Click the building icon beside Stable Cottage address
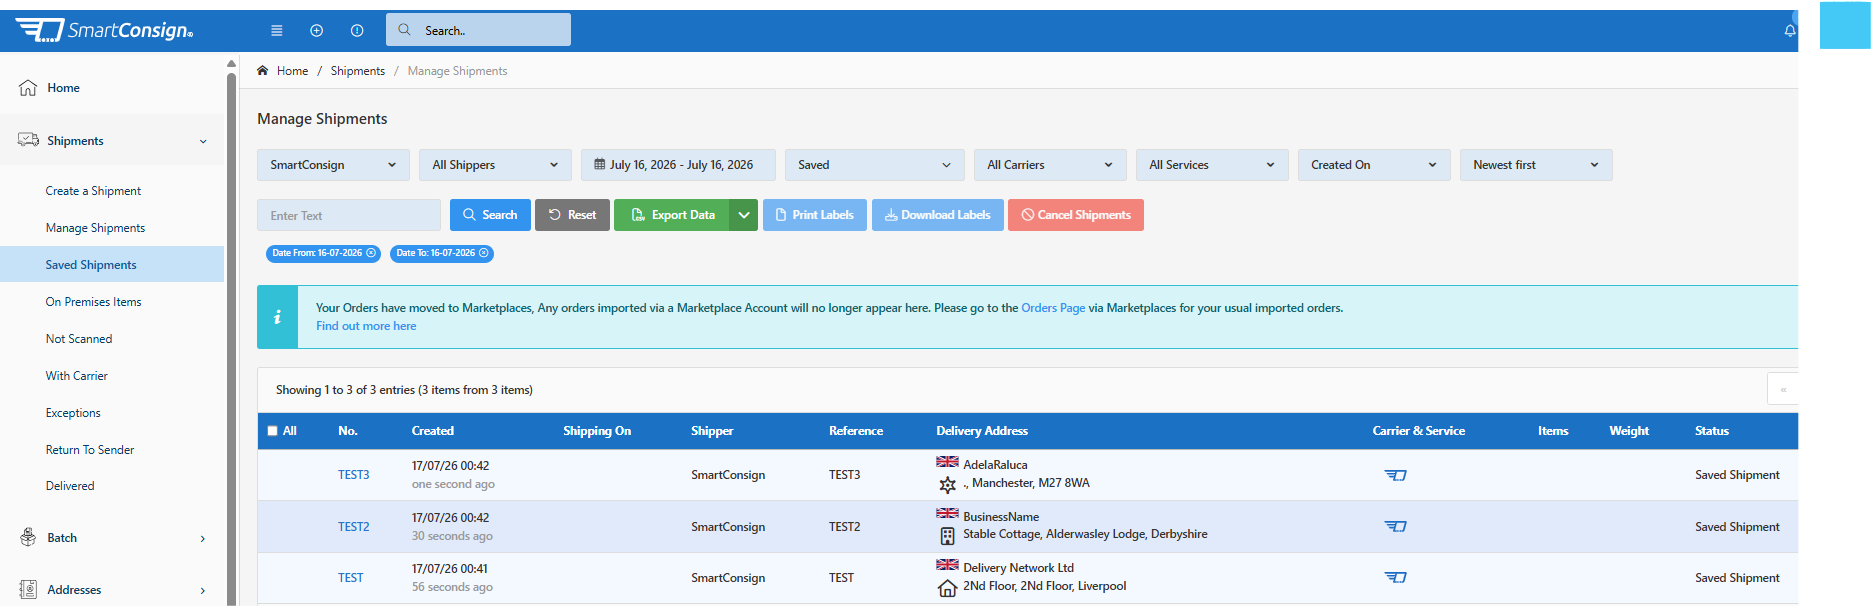Viewport: 1872px width, 606px height. (x=947, y=536)
